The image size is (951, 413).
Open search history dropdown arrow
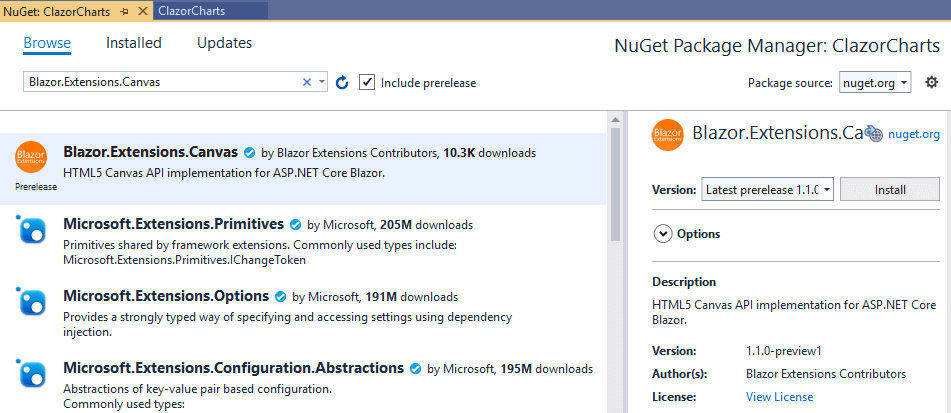322,83
